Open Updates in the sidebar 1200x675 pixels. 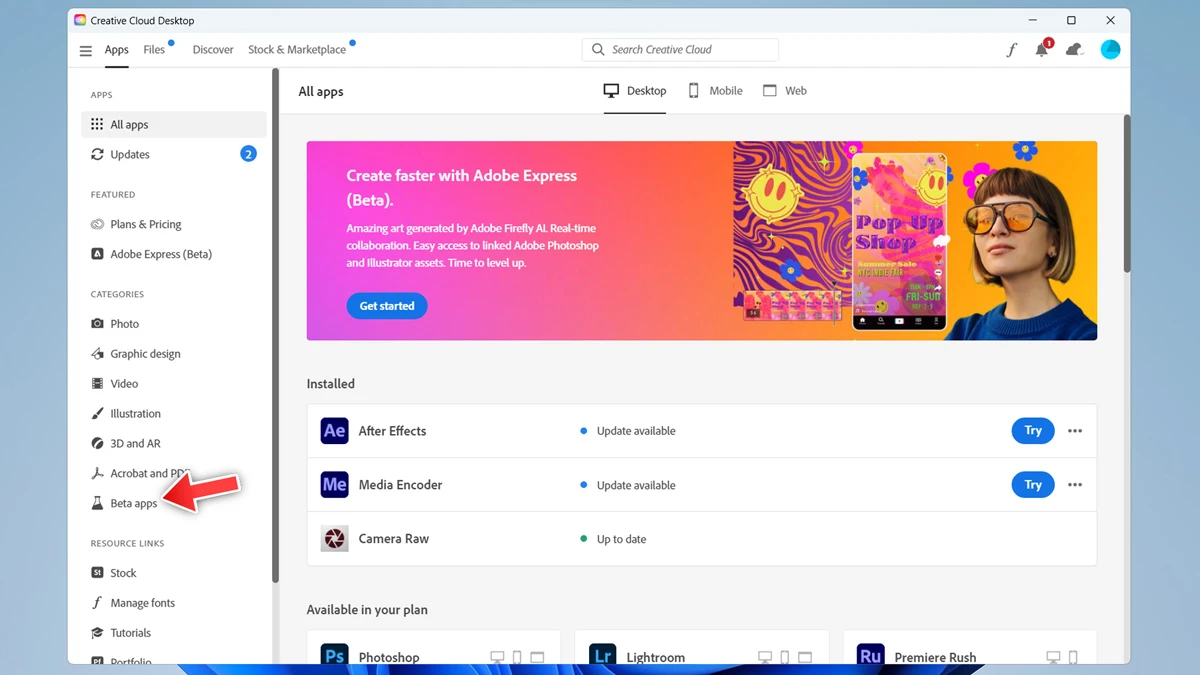174,154
